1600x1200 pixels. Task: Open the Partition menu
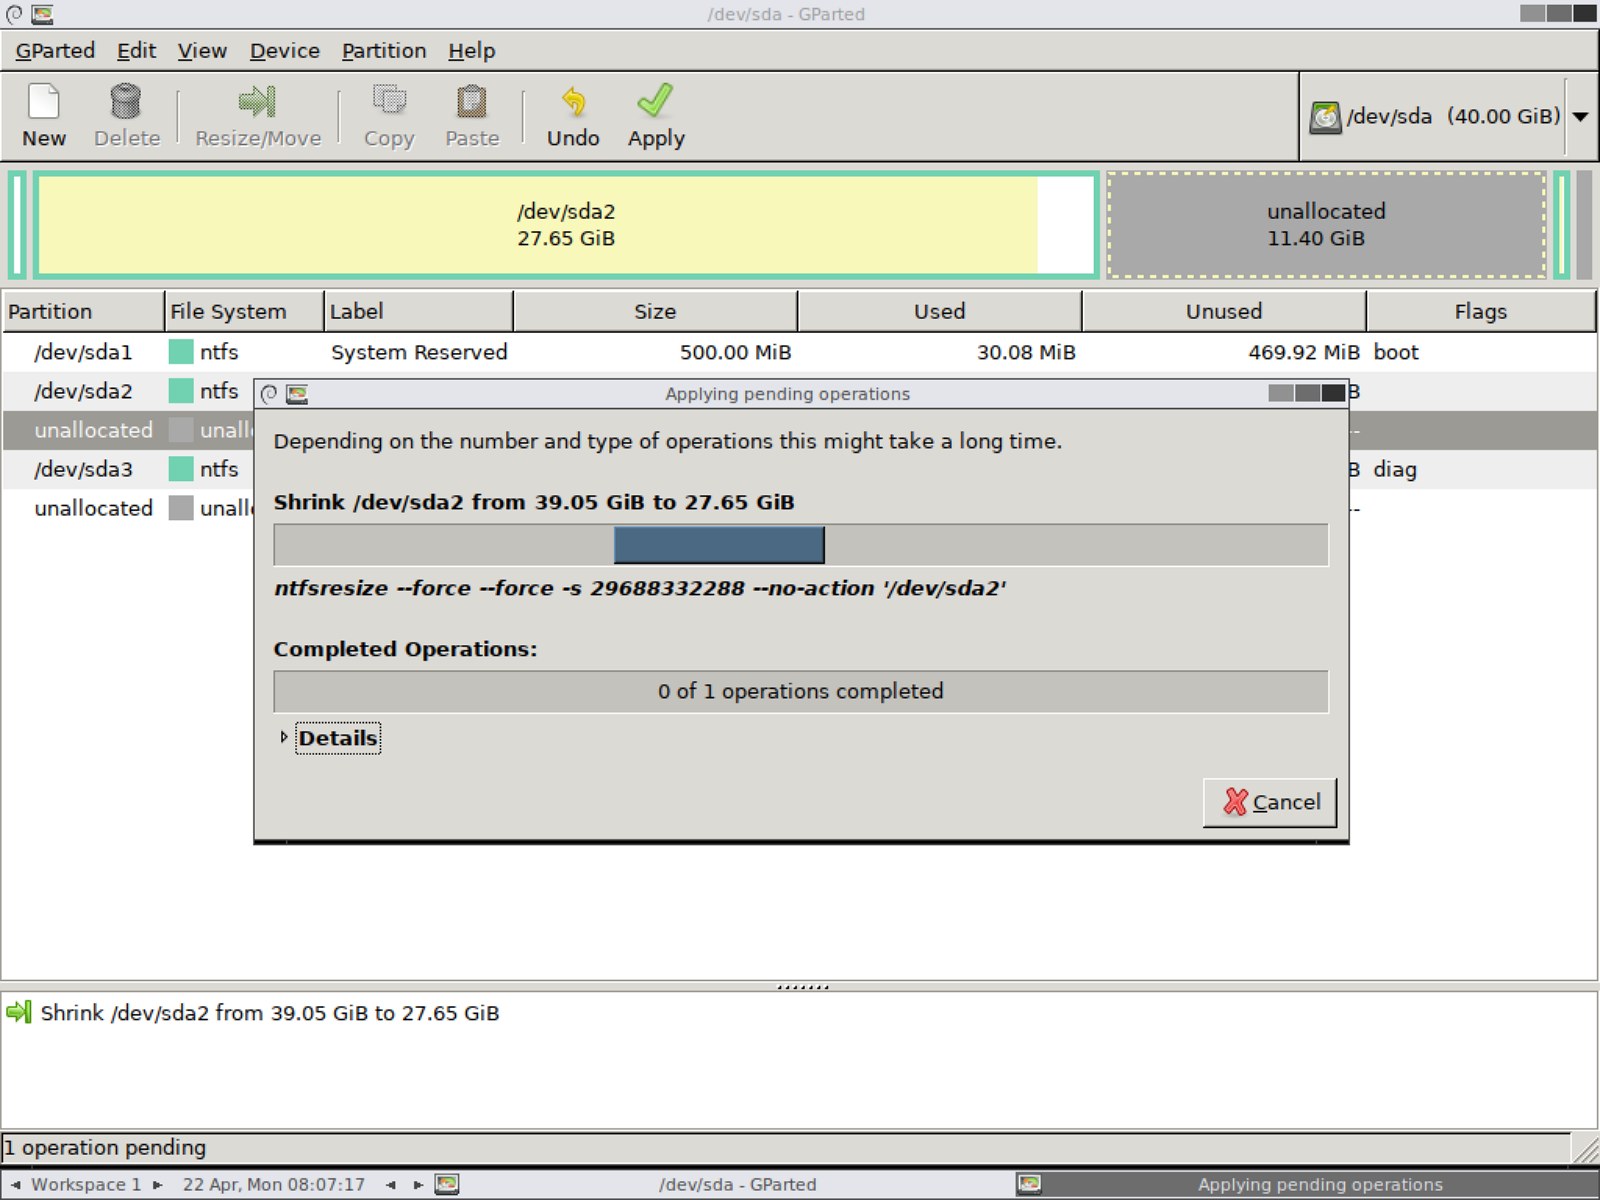[384, 50]
